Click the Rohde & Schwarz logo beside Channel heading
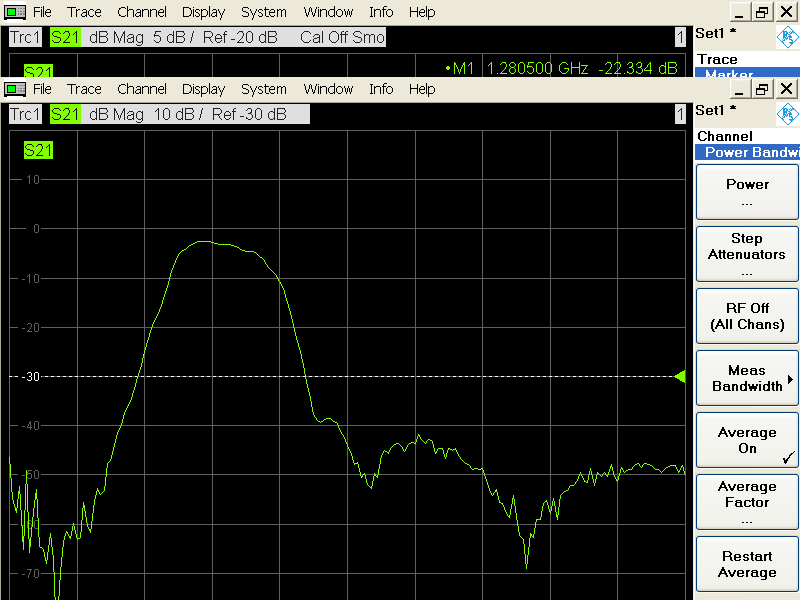 coord(788,113)
